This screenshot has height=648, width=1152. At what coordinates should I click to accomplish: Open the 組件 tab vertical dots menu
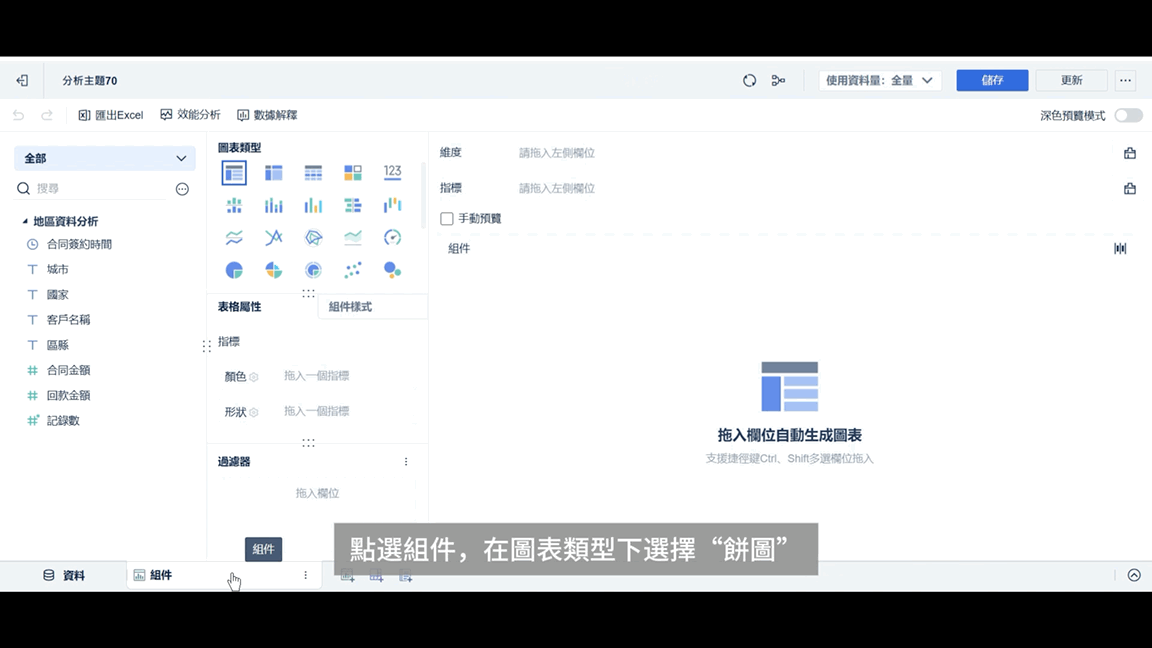[x=306, y=575]
